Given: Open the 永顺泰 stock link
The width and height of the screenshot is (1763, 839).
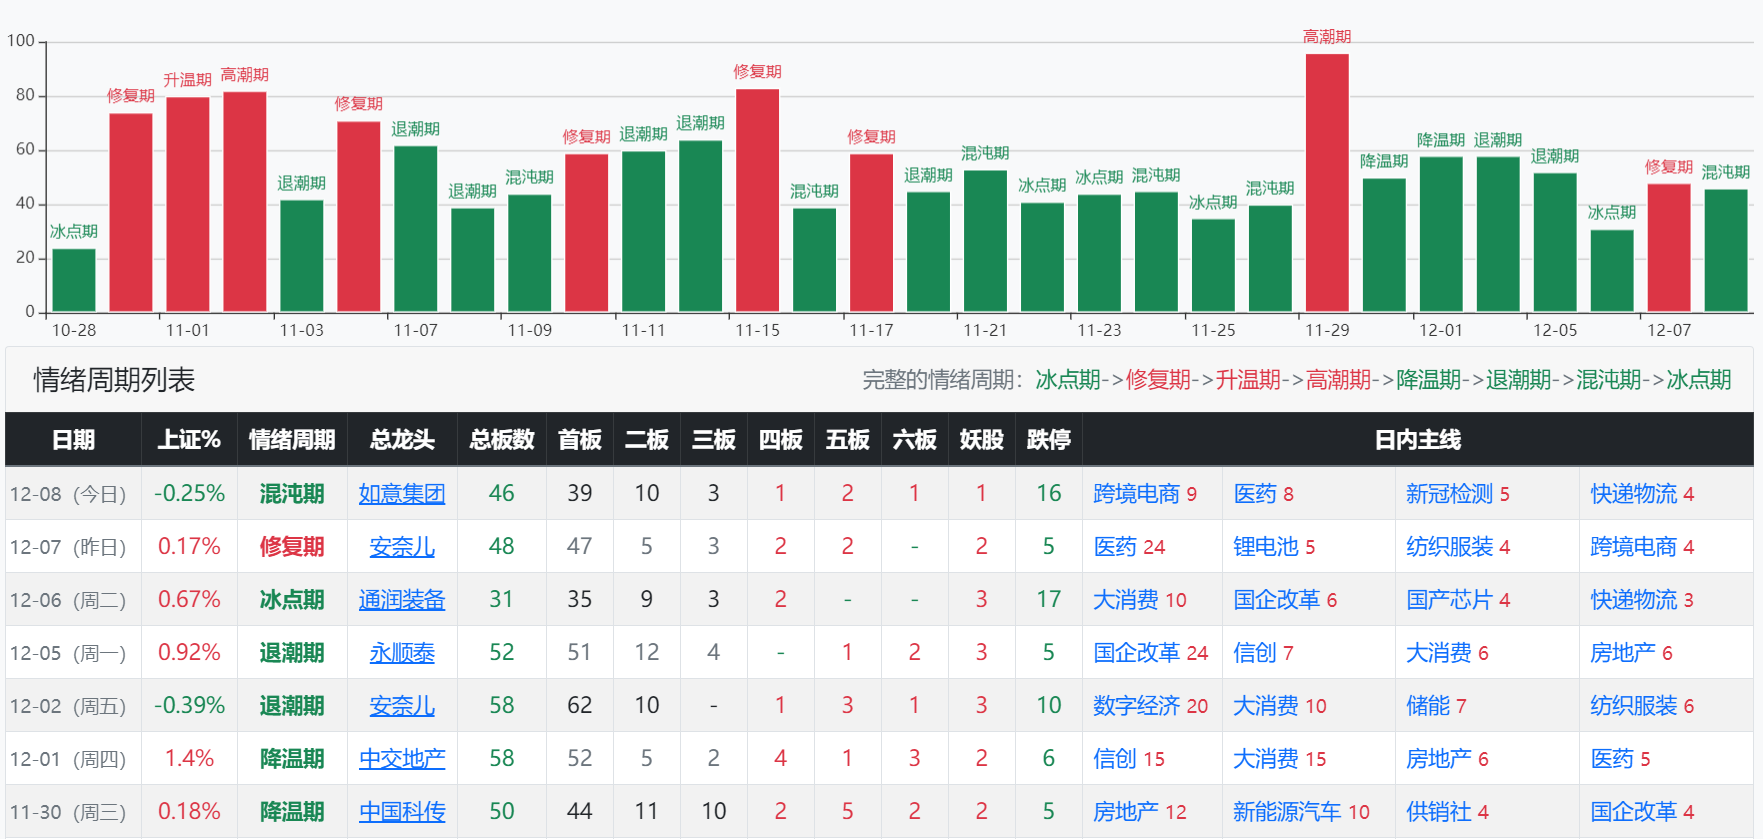Looking at the screenshot, I should (x=402, y=653).
